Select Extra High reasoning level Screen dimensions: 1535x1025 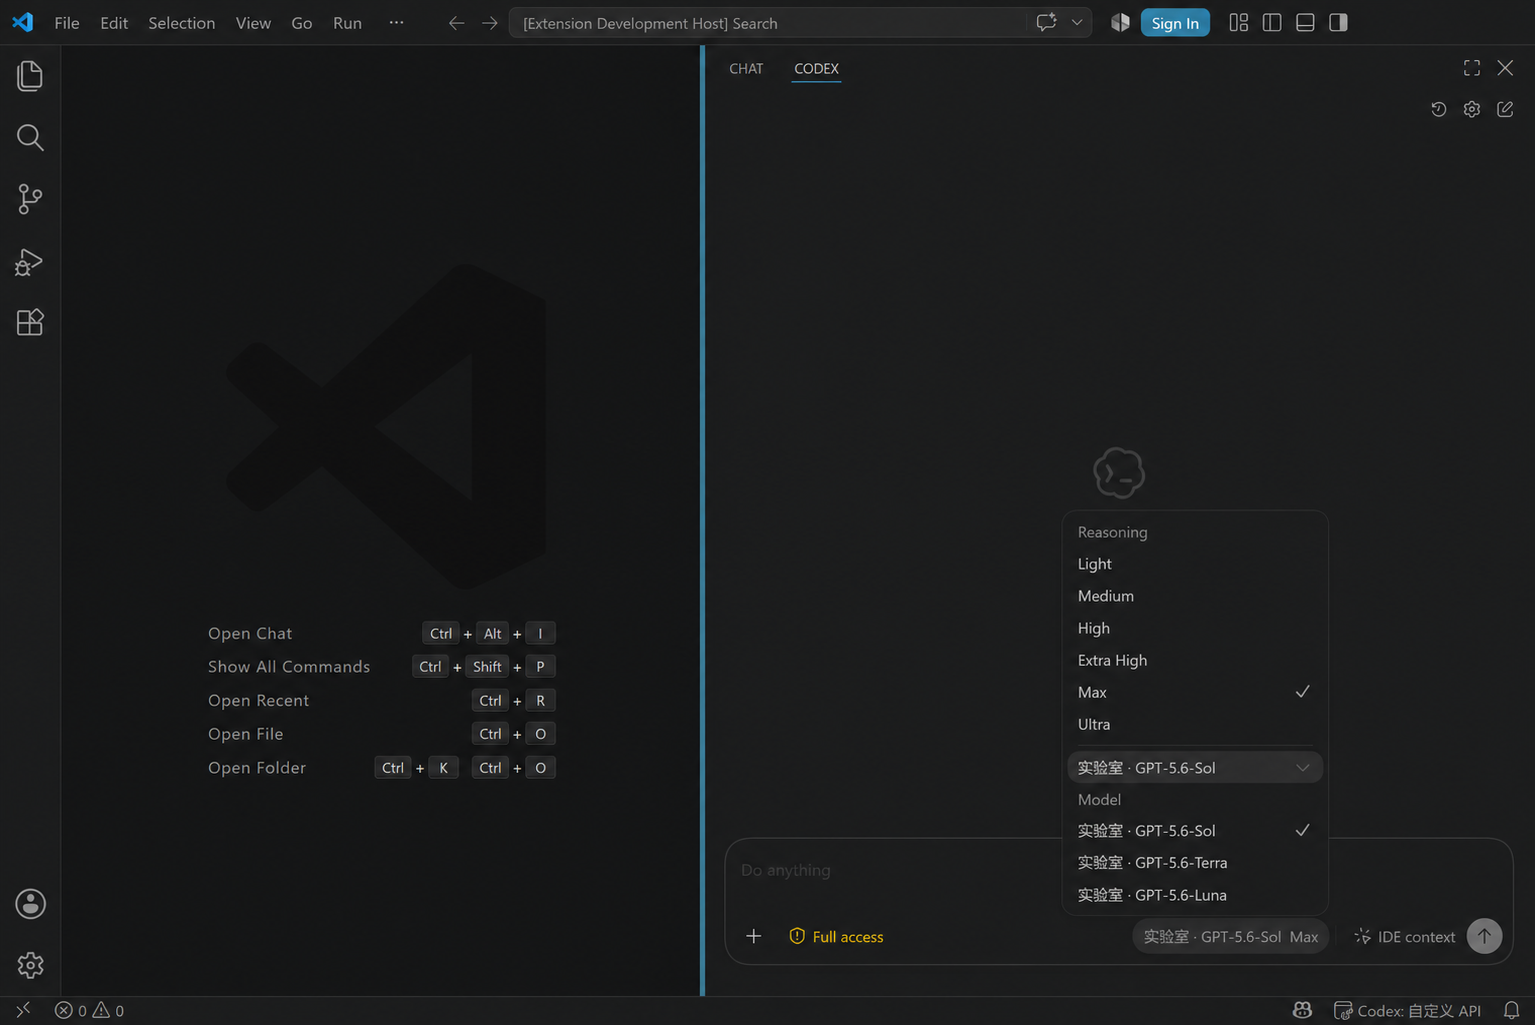tap(1195, 660)
